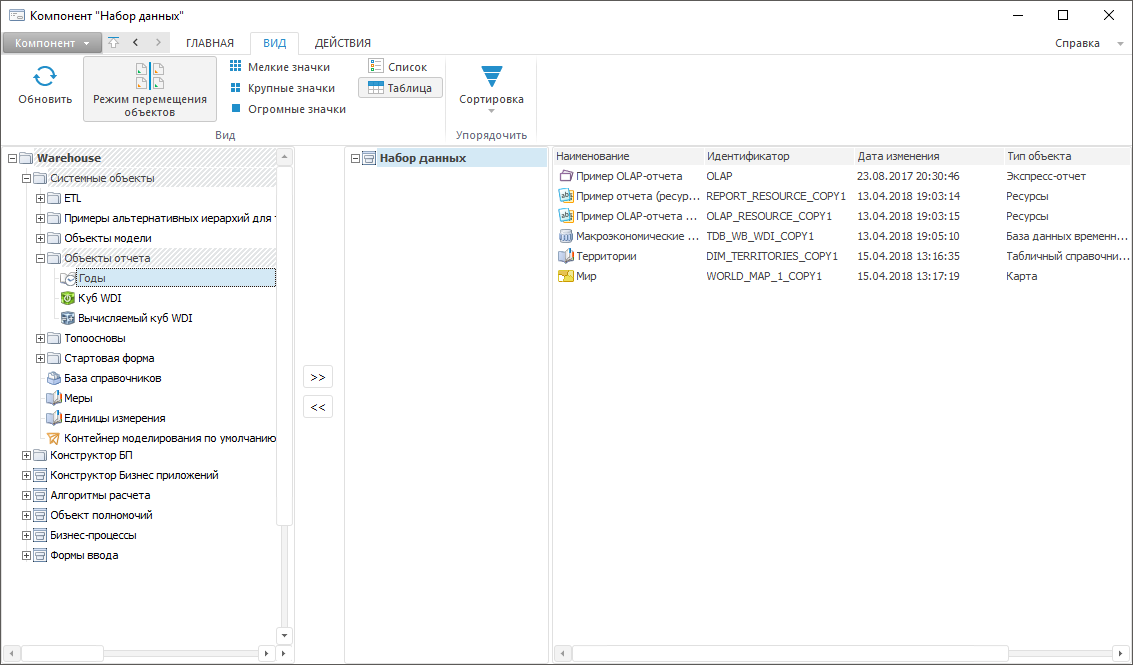Expand Объекты модели folder
The image size is (1133, 665).
[40, 239]
